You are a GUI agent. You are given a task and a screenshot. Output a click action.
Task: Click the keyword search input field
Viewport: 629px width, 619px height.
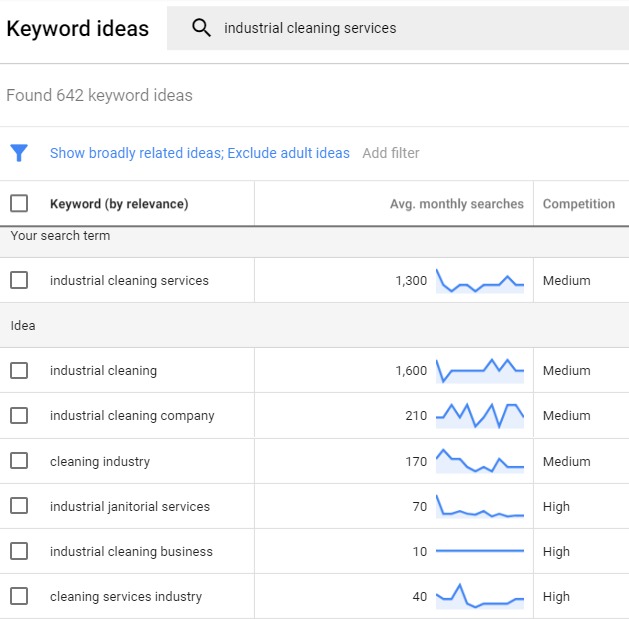(400, 28)
